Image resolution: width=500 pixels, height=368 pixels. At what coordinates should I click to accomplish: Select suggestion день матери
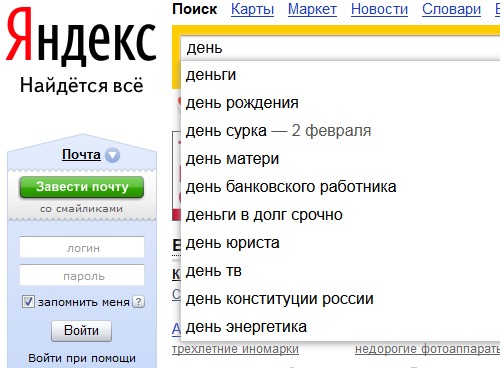click(340, 159)
